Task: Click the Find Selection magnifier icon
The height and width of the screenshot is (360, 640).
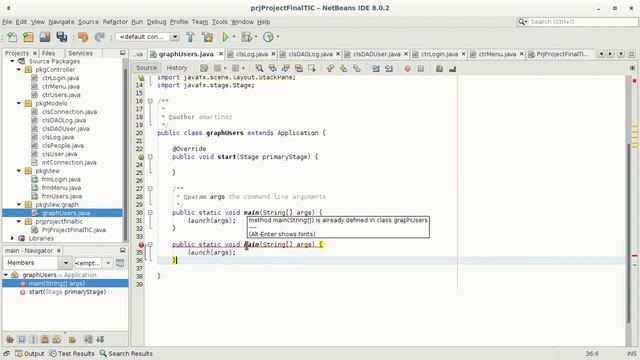Action: (x=259, y=69)
